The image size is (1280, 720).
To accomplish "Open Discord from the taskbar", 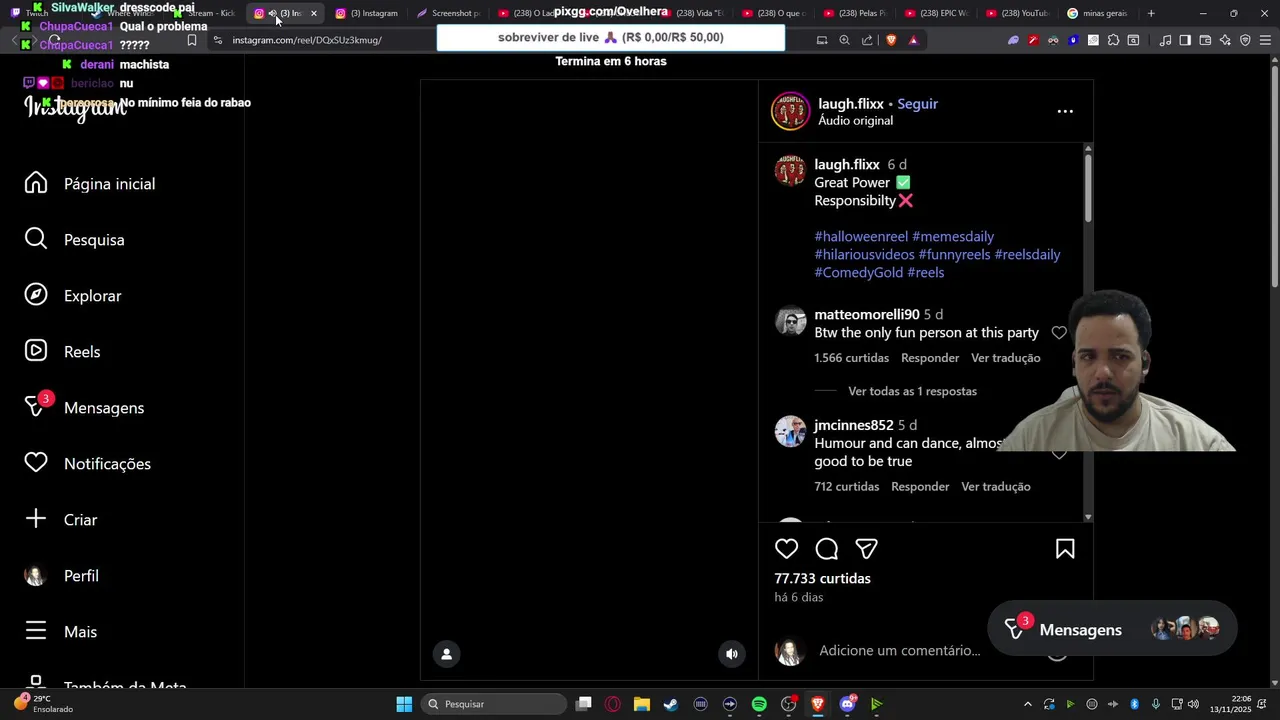I will [847, 704].
